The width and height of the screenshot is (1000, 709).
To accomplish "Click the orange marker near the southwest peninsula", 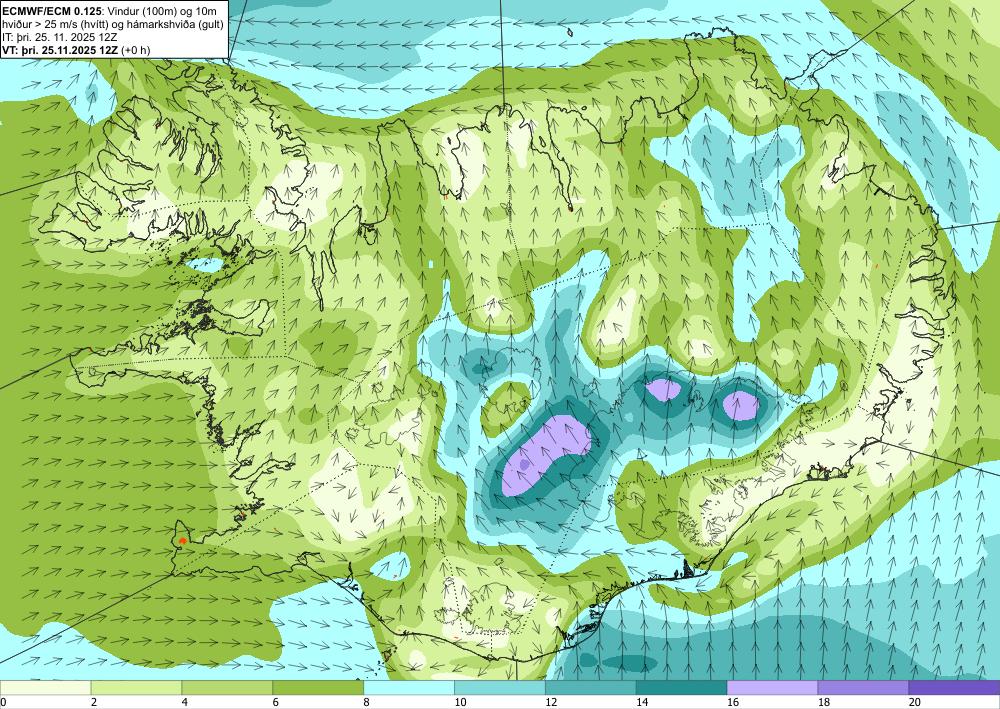I will 183,540.
